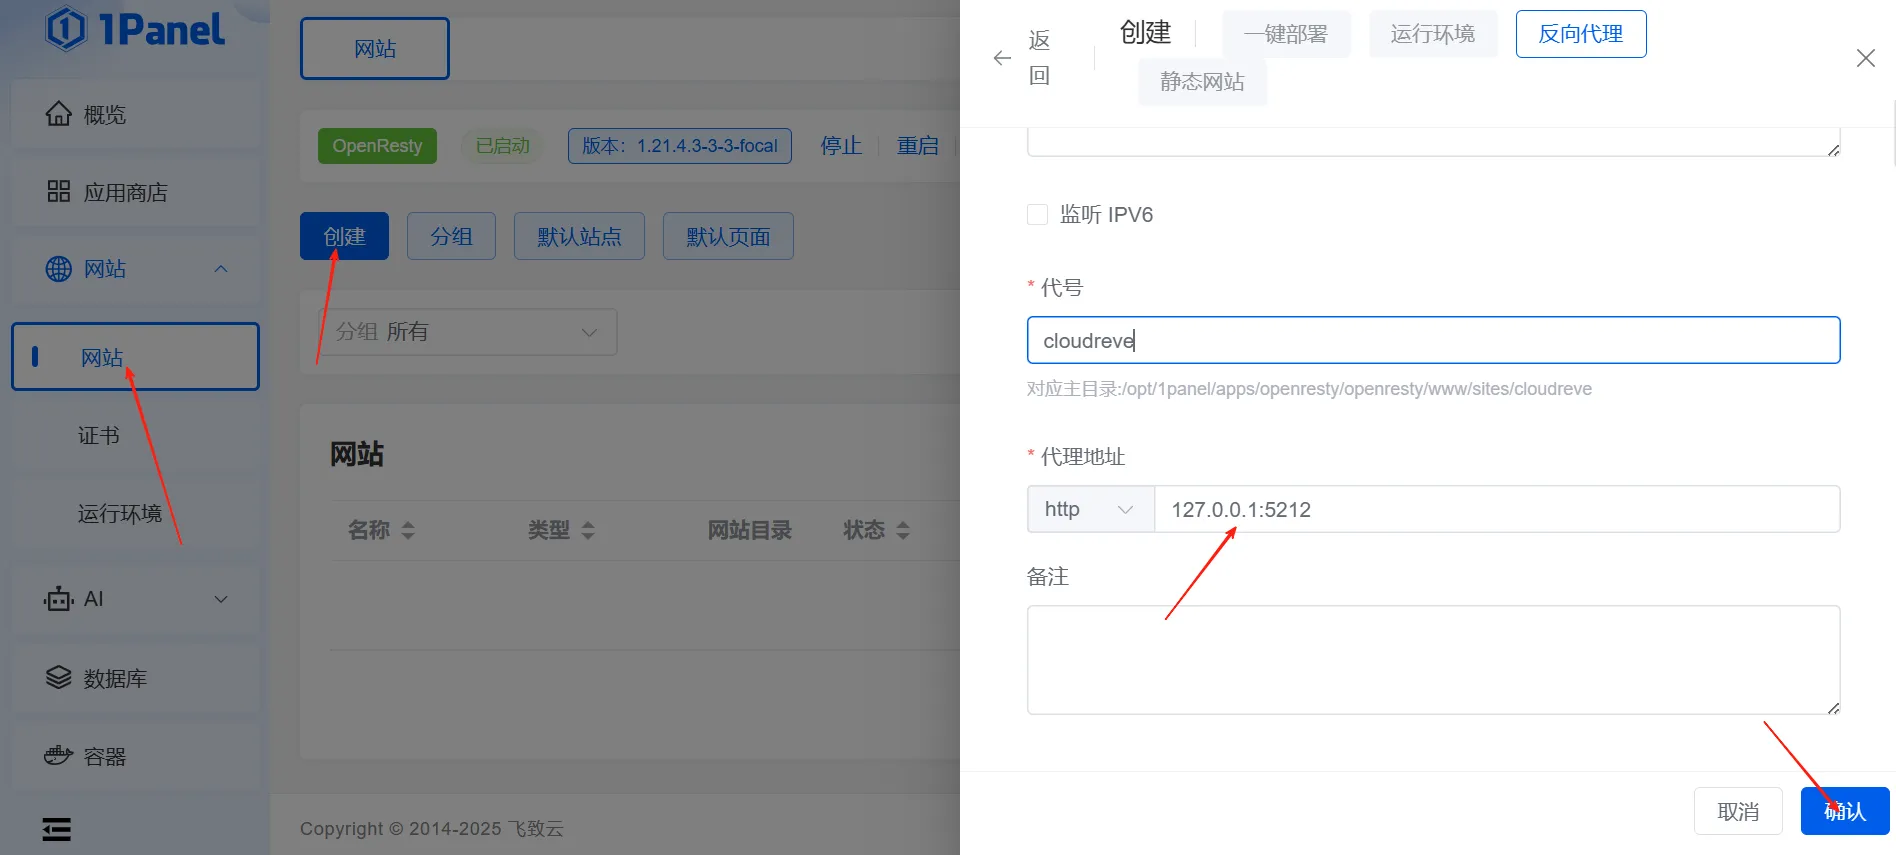Select the 运行环境 tab in drawer
1896x855 pixels.
pyautogui.click(x=1432, y=34)
